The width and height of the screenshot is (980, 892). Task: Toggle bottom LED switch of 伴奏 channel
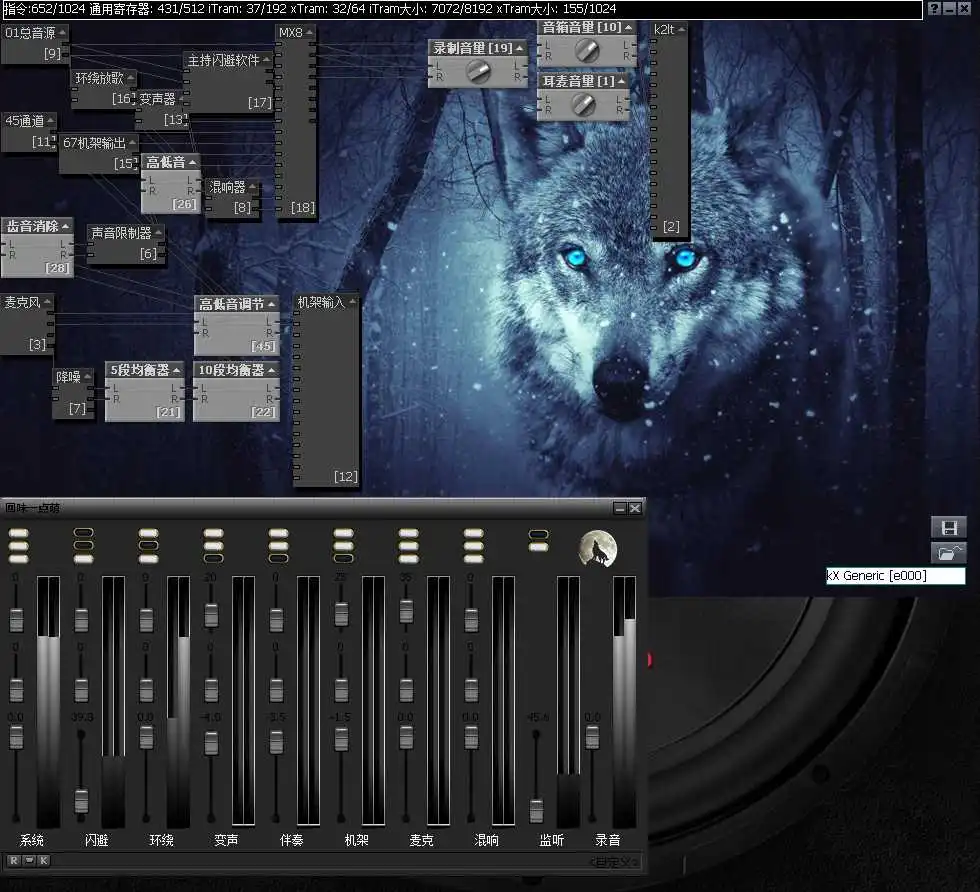[278, 558]
